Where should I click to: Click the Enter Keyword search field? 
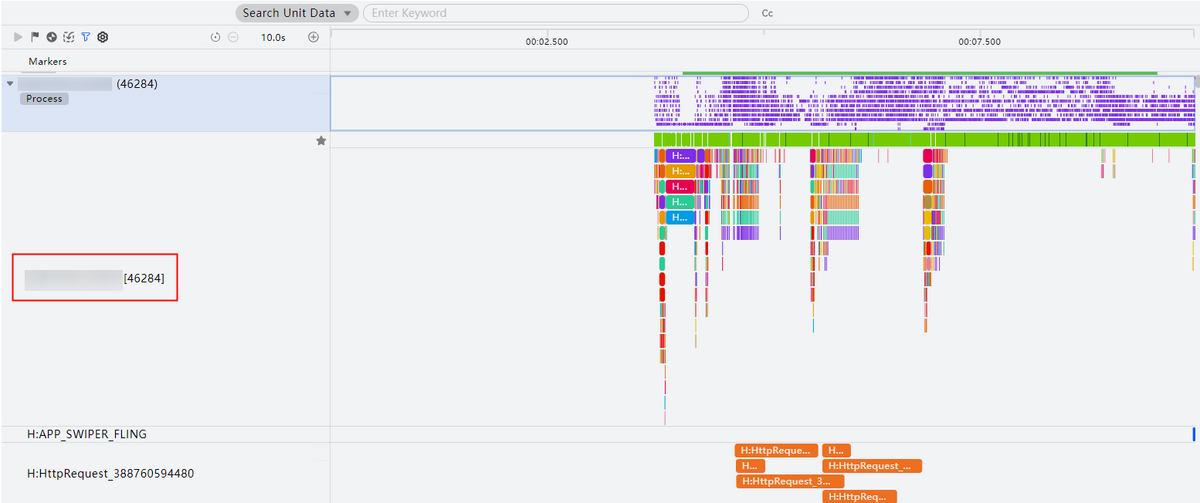pyautogui.click(x=555, y=13)
